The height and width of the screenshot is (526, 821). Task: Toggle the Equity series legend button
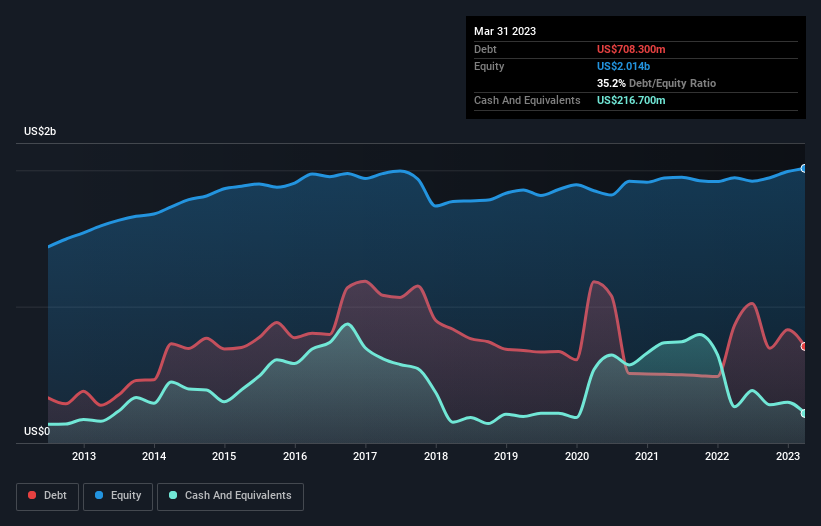coord(118,496)
